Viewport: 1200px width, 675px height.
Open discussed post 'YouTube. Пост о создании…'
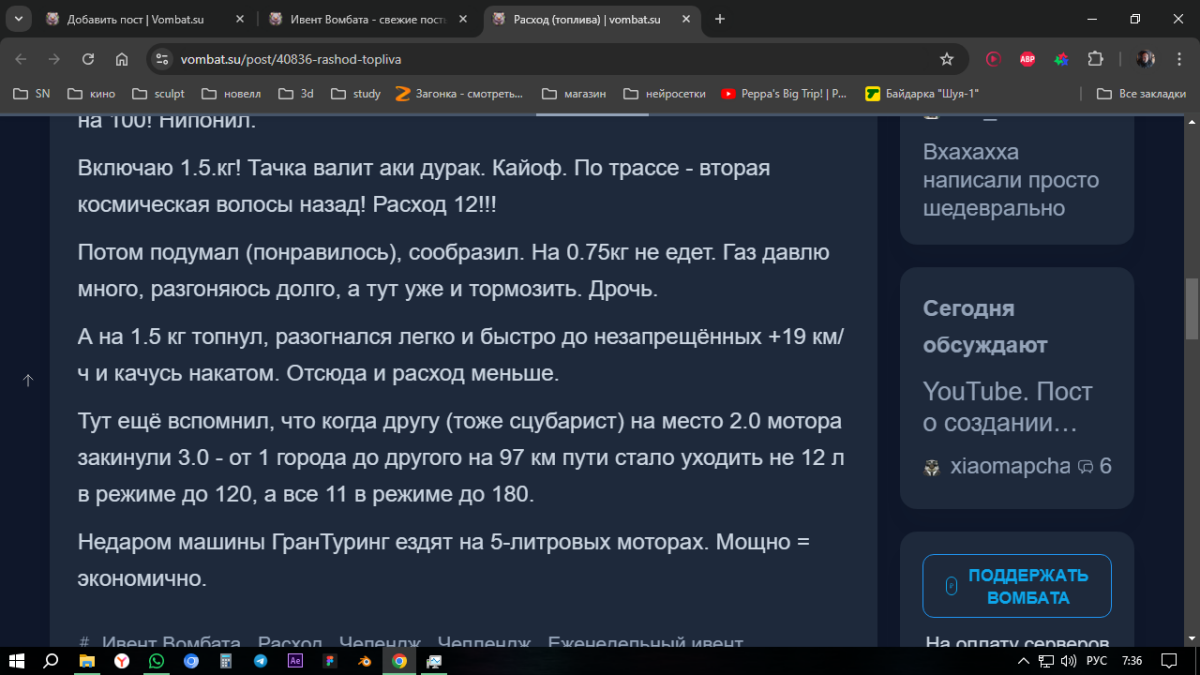click(x=1008, y=407)
